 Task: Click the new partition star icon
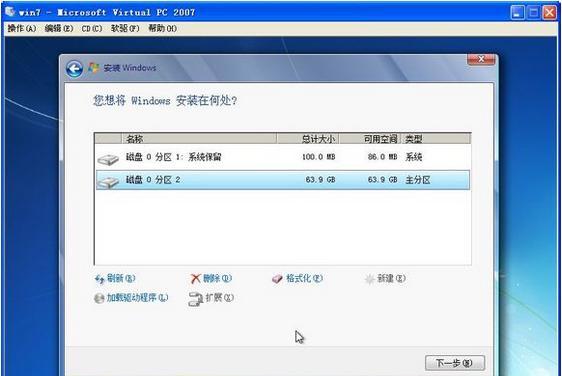(x=370, y=279)
